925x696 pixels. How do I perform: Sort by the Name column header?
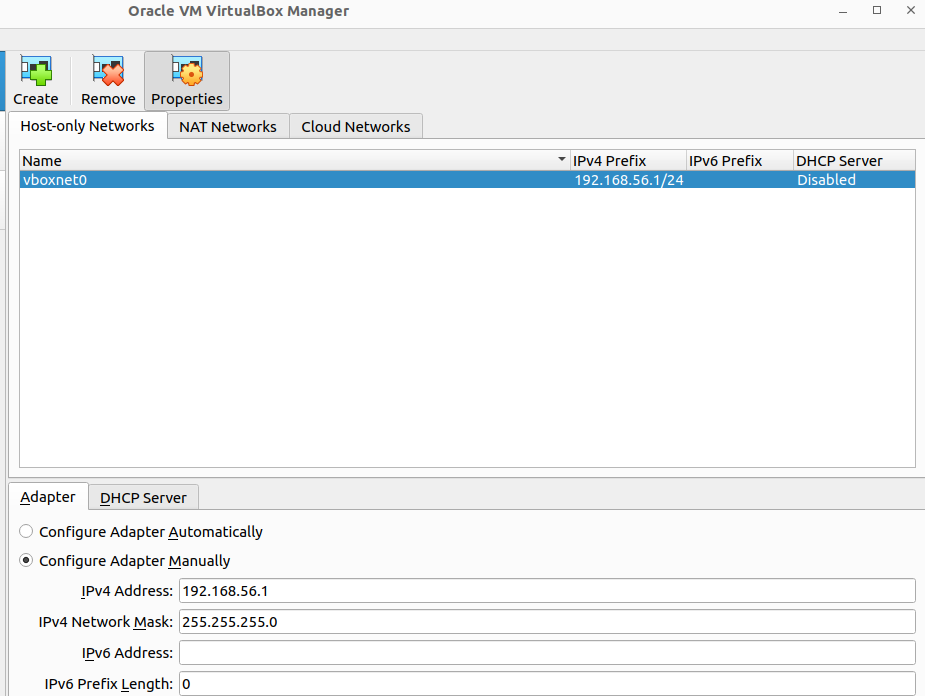point(295,160)
